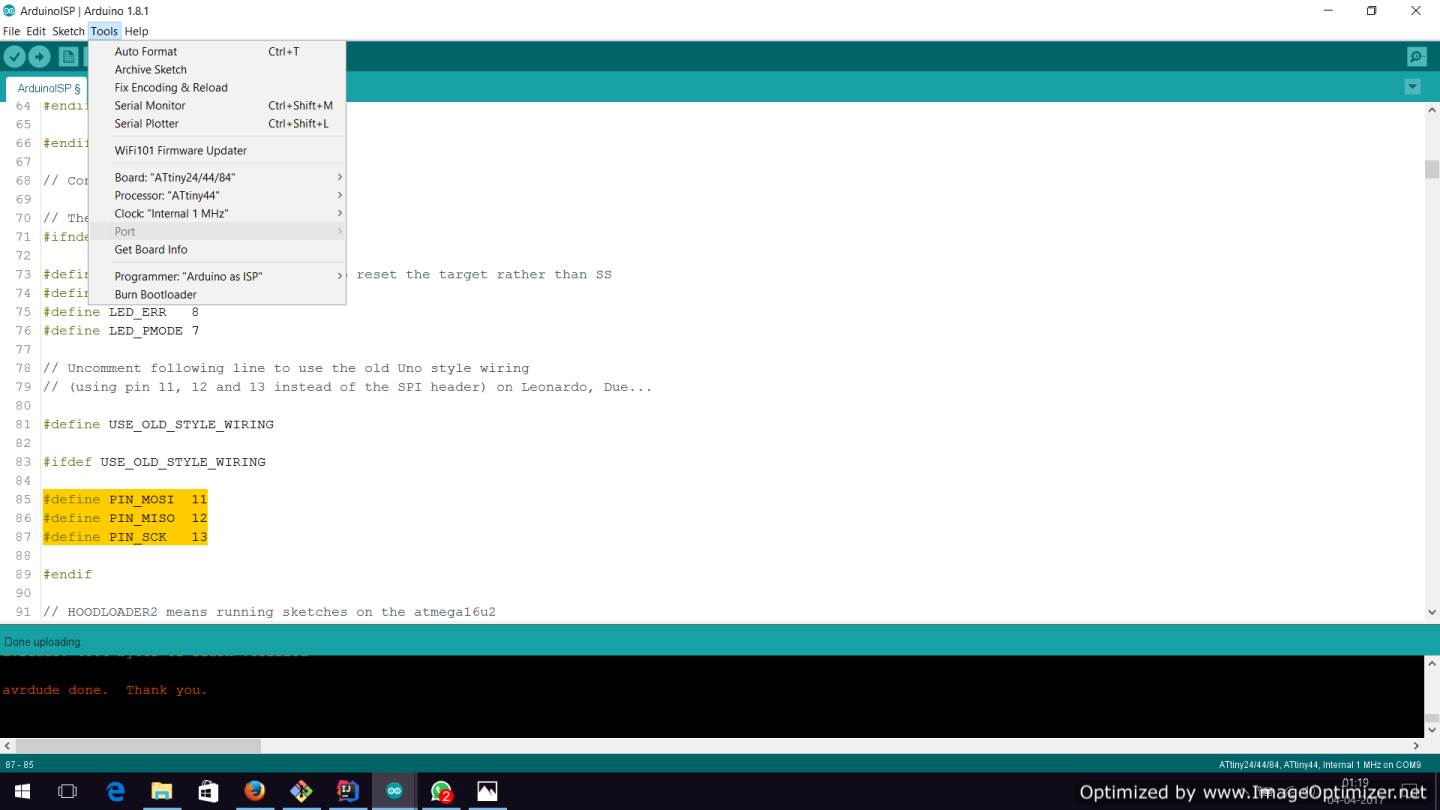Open File Explorer from taskbar
Image resolution: width=1440 pixels, height=810 pixels.
point(161,791)
